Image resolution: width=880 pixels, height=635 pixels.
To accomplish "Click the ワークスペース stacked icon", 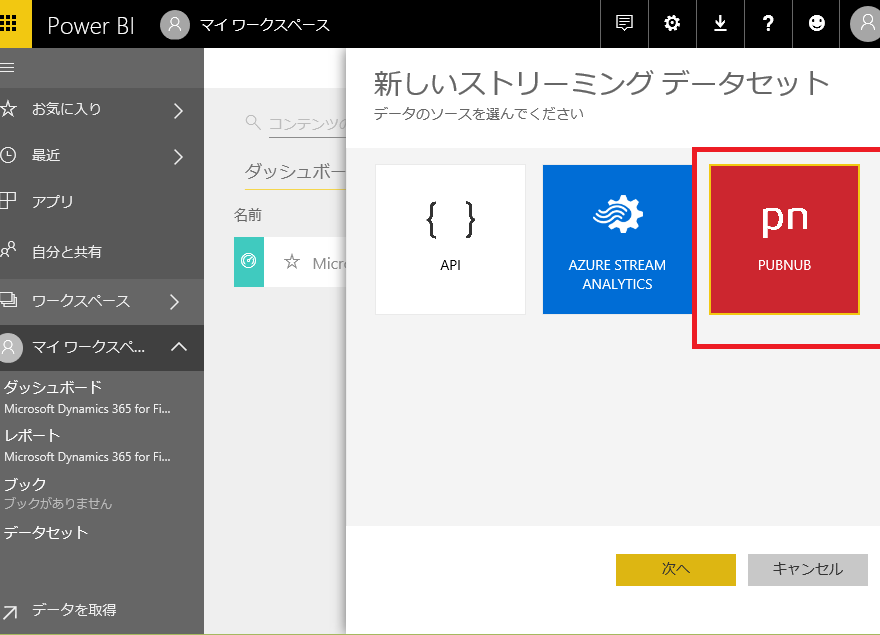I will tap(8, 300).
